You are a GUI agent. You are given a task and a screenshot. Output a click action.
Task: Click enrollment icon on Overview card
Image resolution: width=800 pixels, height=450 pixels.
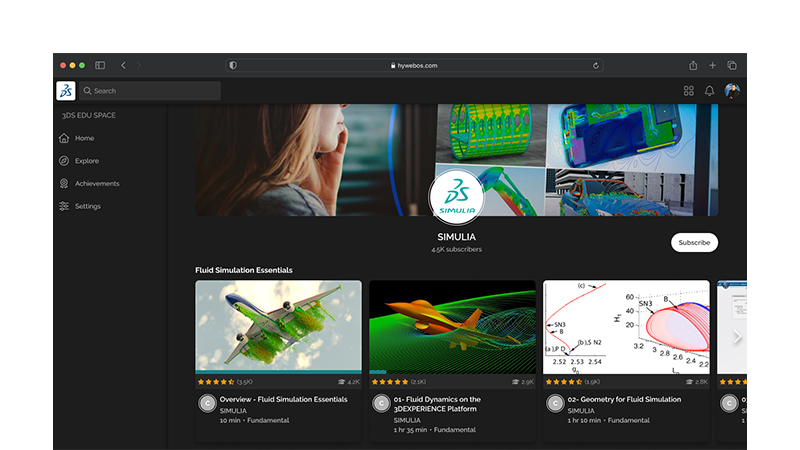point(341,382)
